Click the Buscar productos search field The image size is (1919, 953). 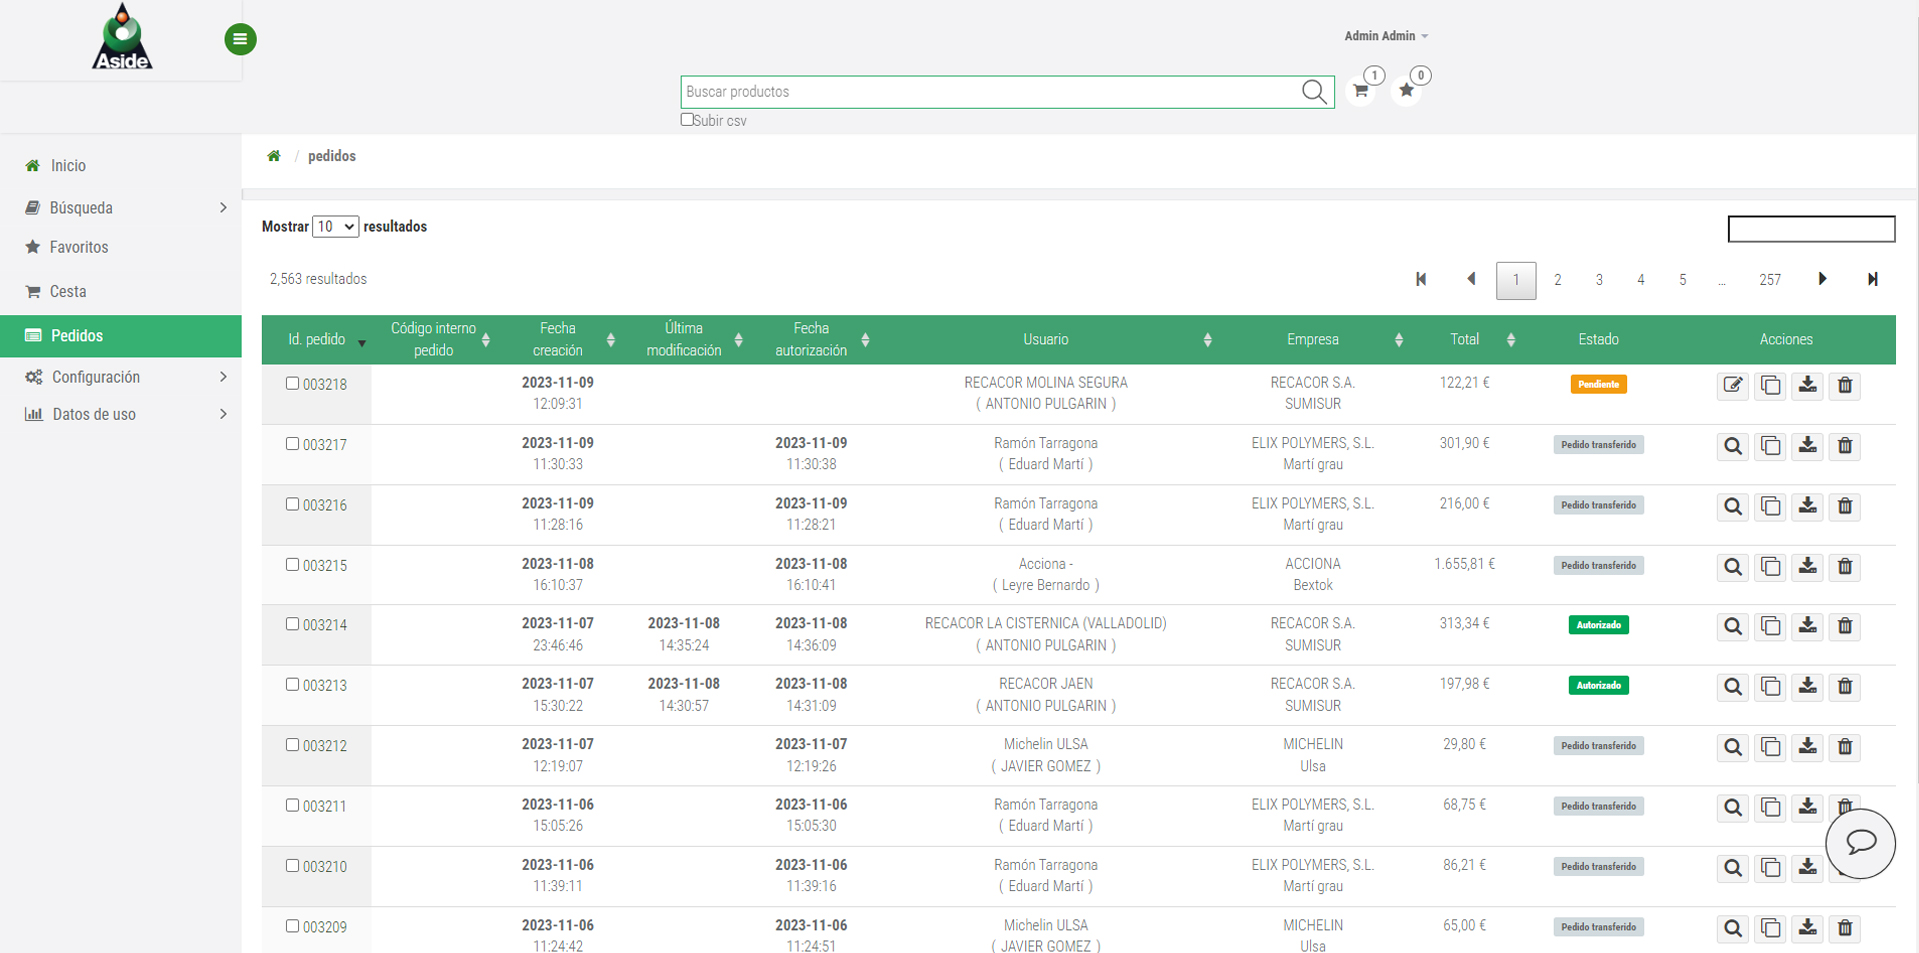[x=990, y=92]
